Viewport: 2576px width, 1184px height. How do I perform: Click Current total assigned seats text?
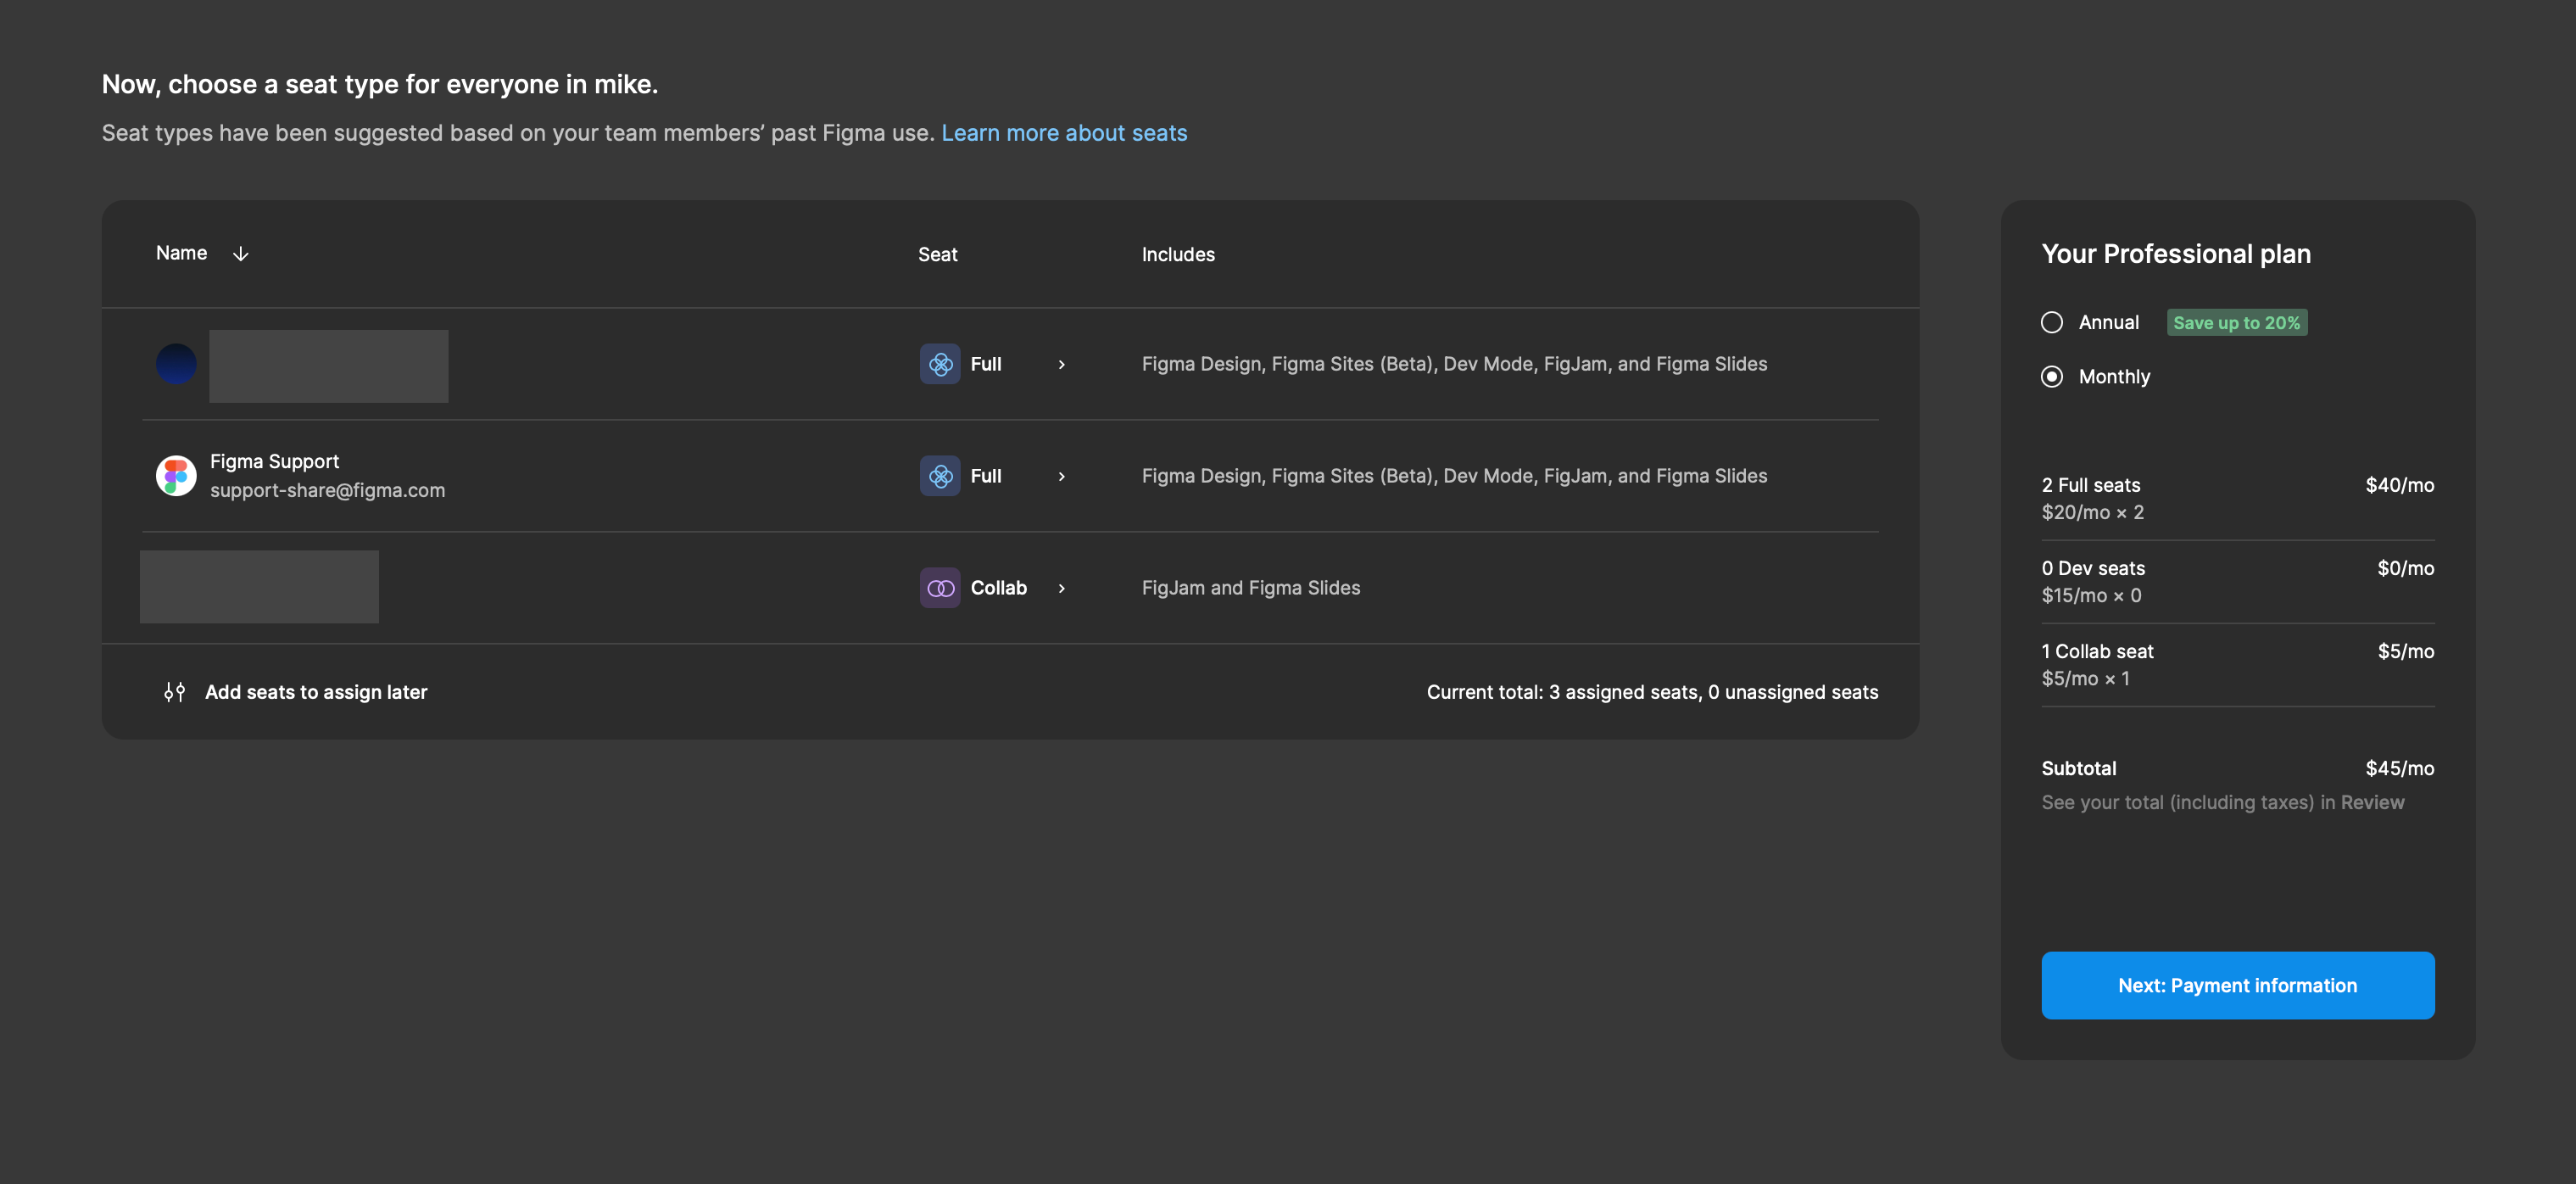pos(1652,692)
